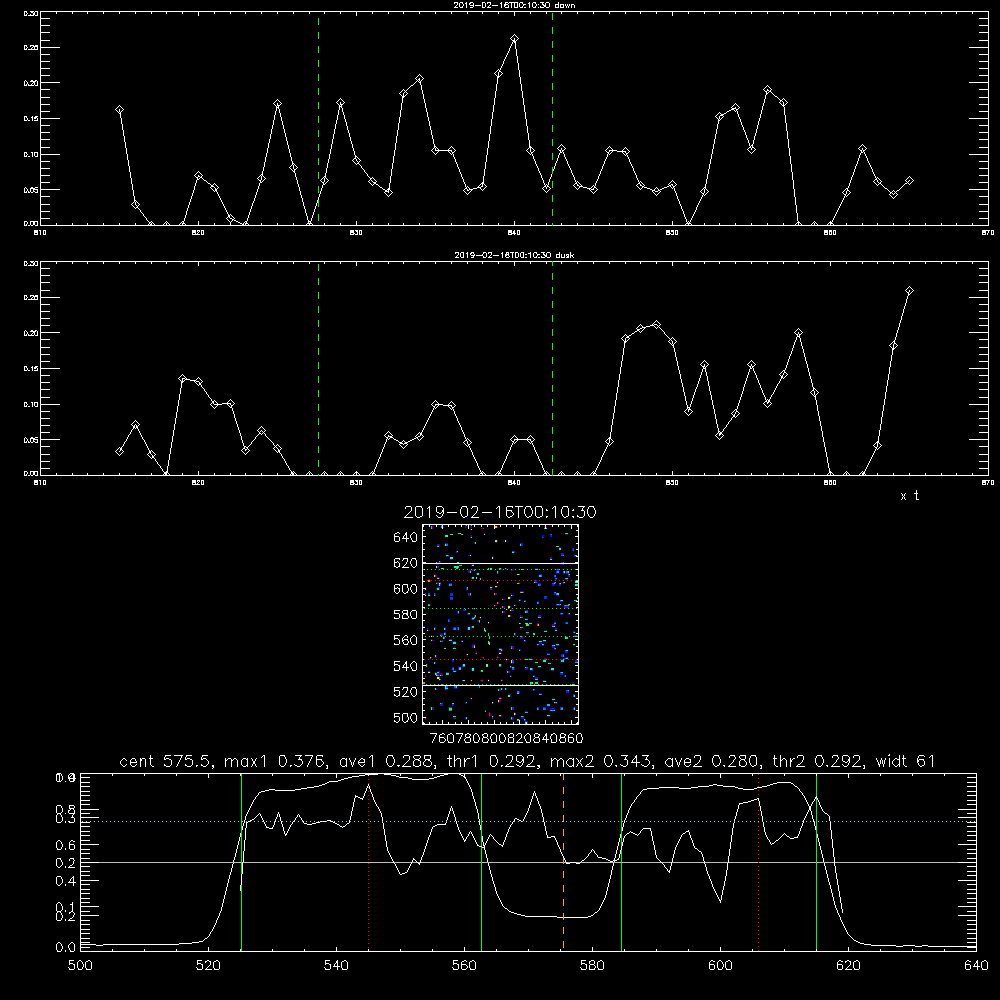Click the 500 label on scatter image y-axis
Screen dimensions: 1000x1000
(x=406, y=717)
